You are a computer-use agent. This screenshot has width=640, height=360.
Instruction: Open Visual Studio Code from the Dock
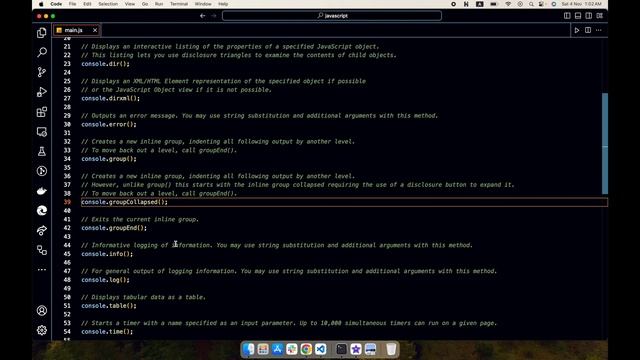(321, 349)
